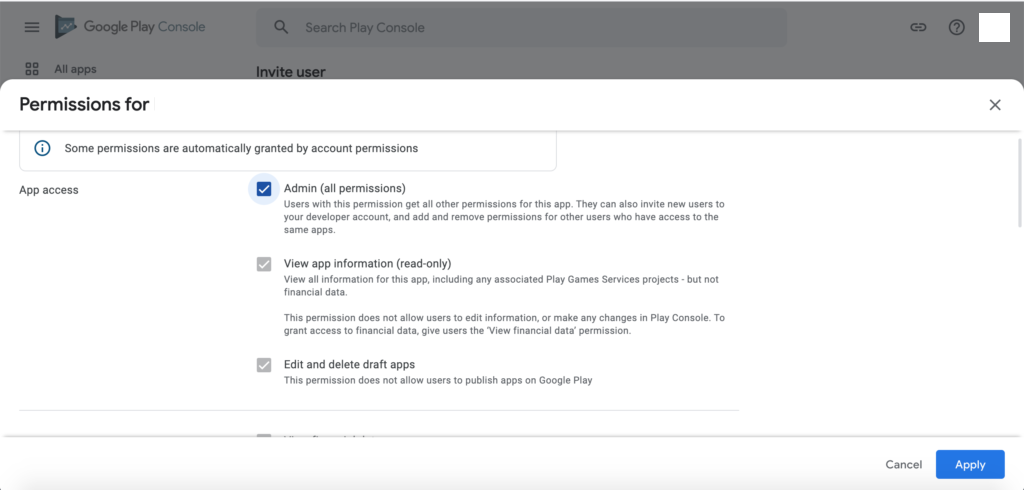
Task: Open the account avatar in top right
Action: tap(994, 27)
